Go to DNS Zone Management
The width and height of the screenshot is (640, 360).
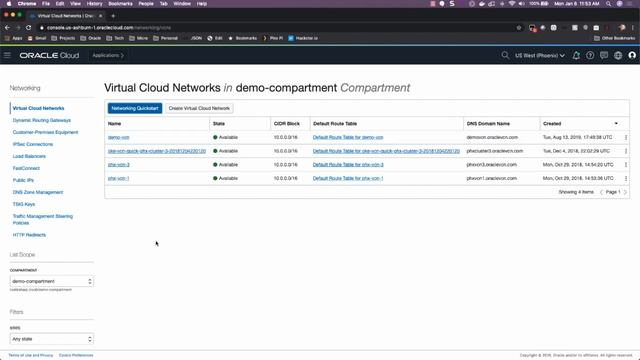point(38,192)
